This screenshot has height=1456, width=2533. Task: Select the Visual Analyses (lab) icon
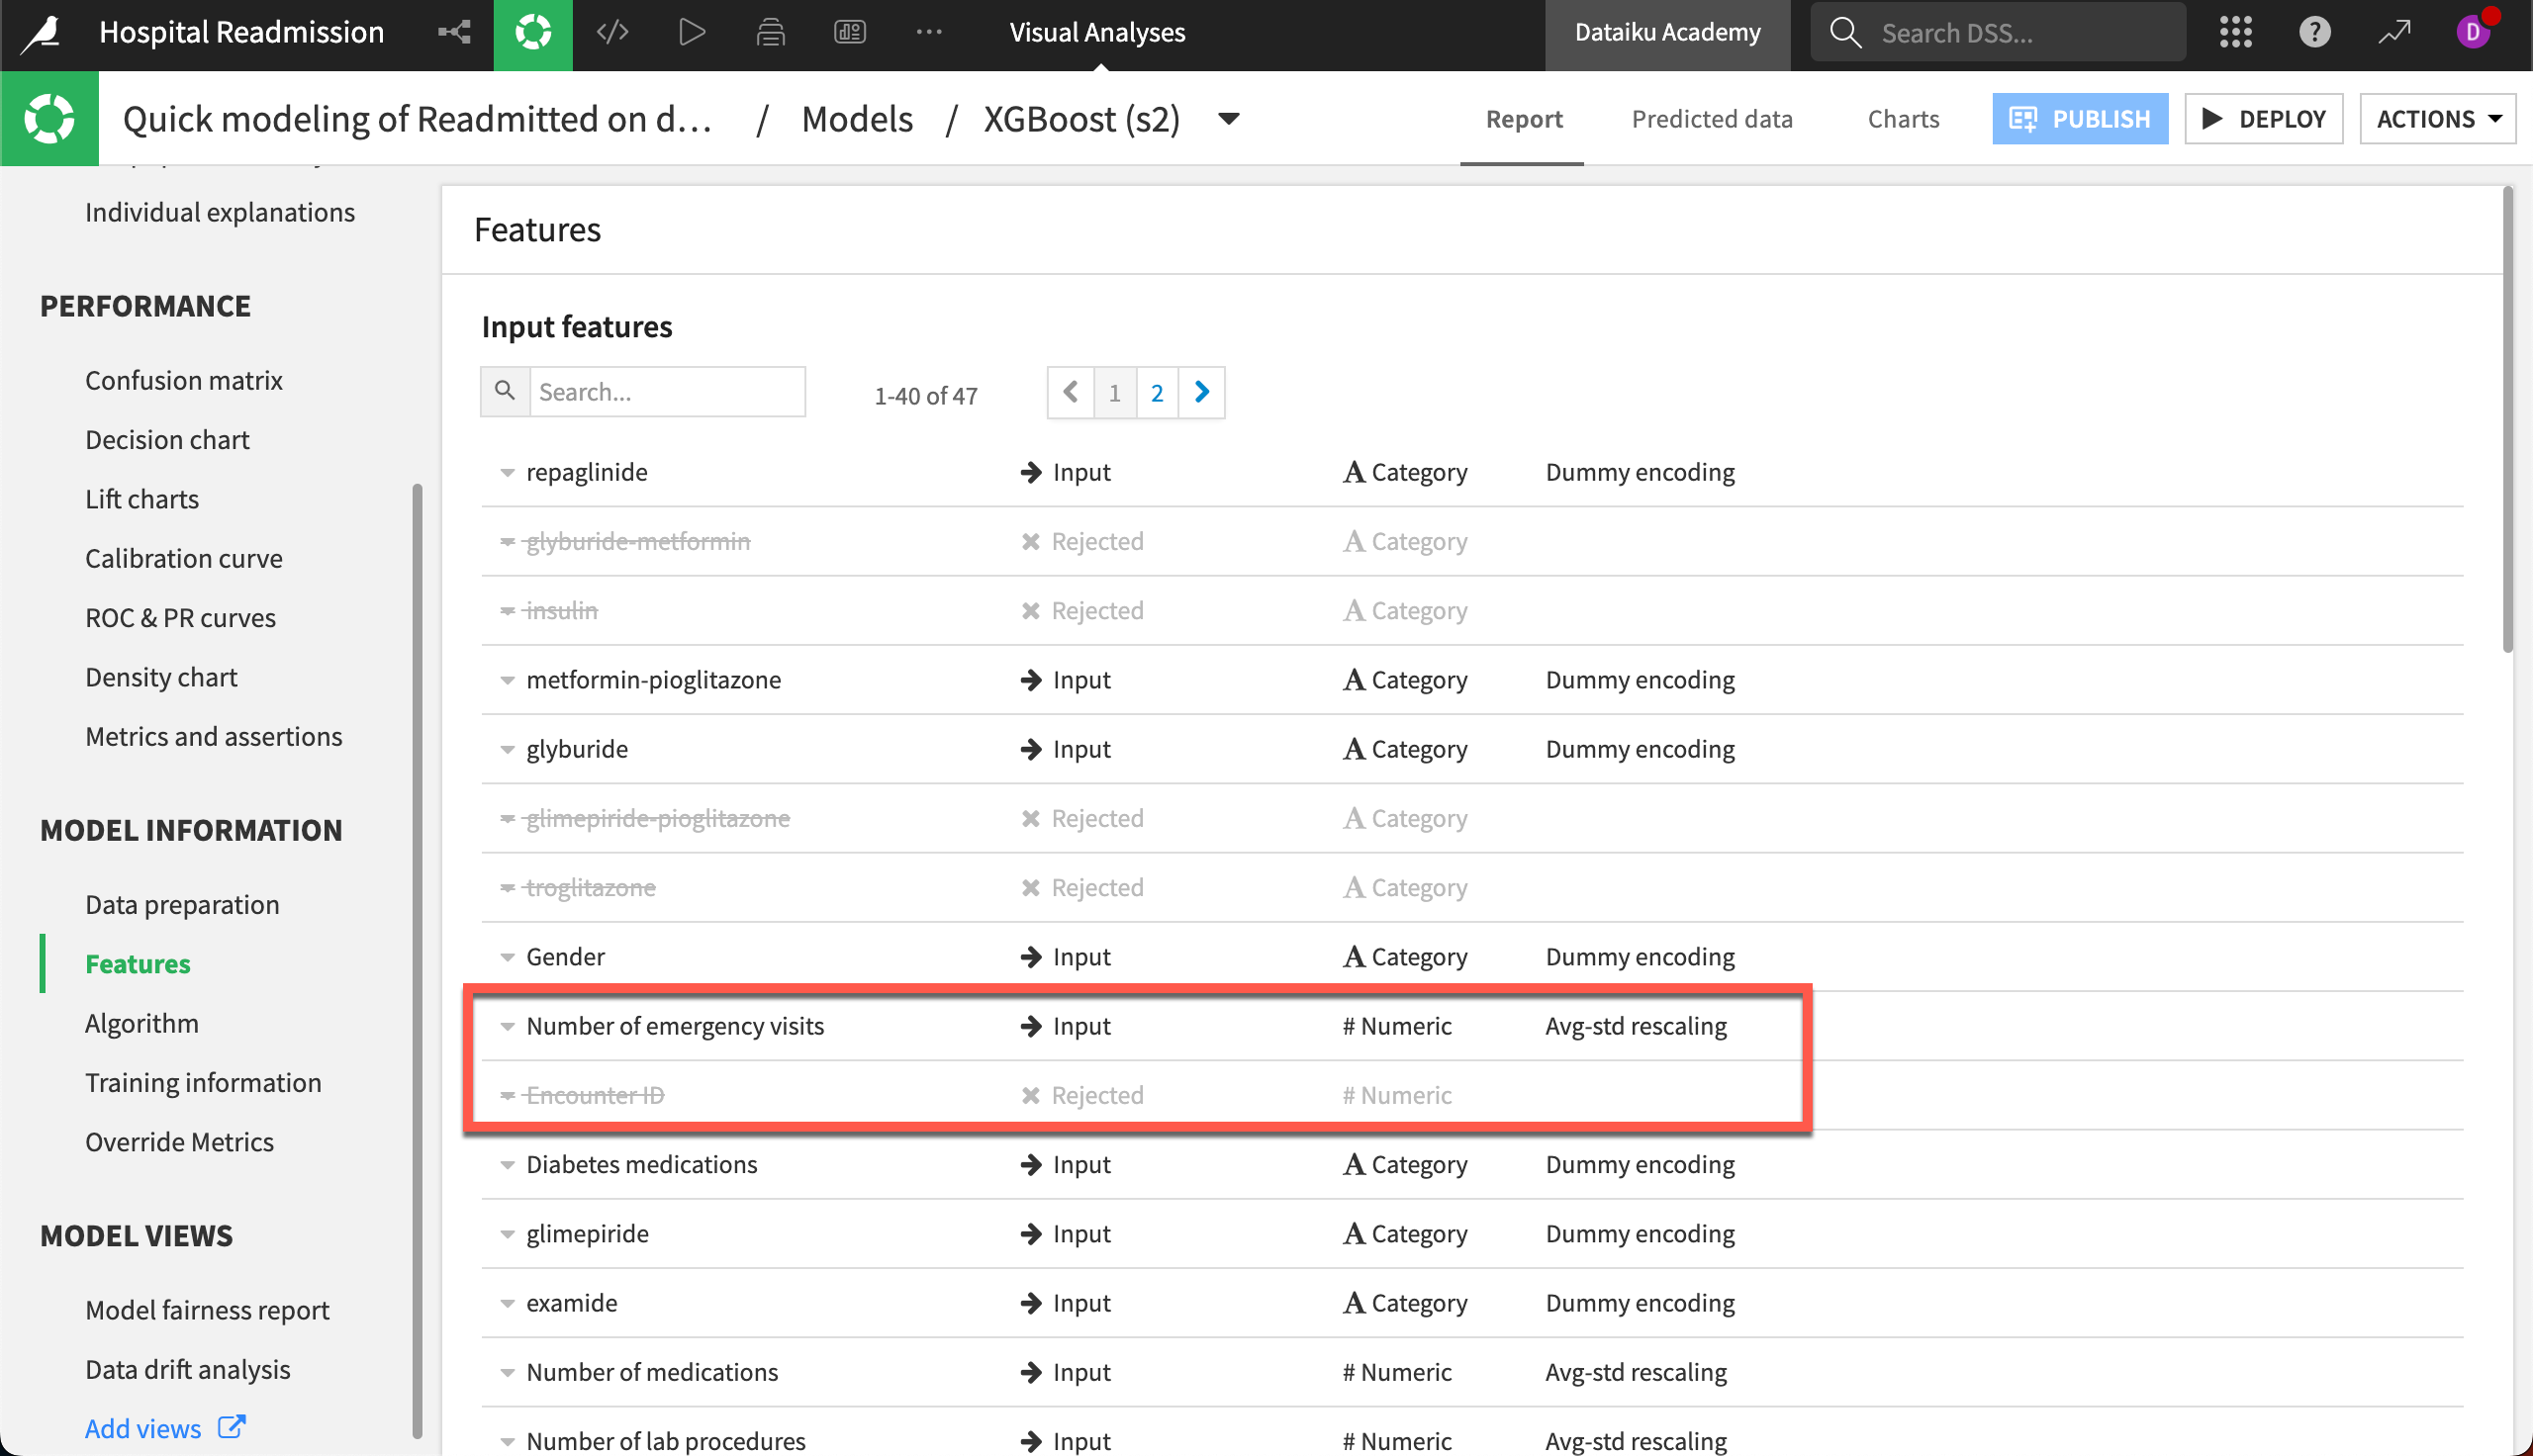(533, 31)
